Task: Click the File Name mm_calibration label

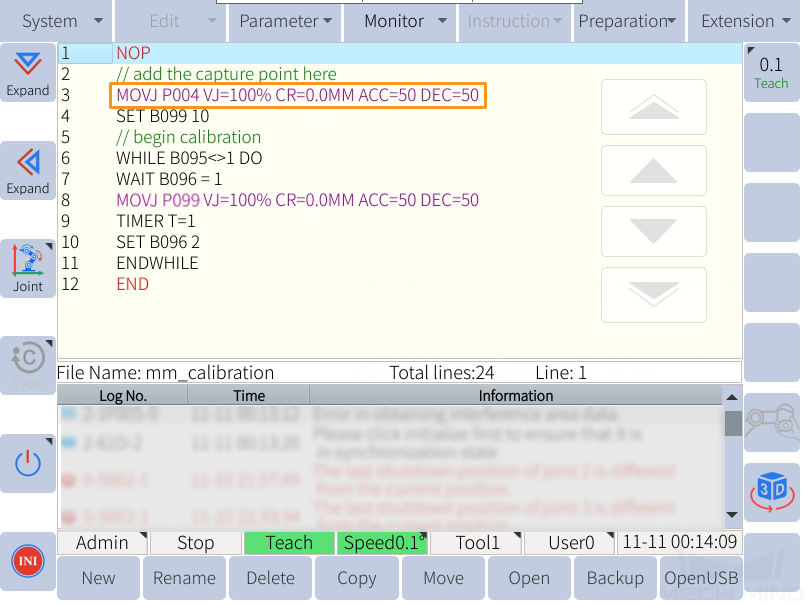Action: [x=166, y=373]
